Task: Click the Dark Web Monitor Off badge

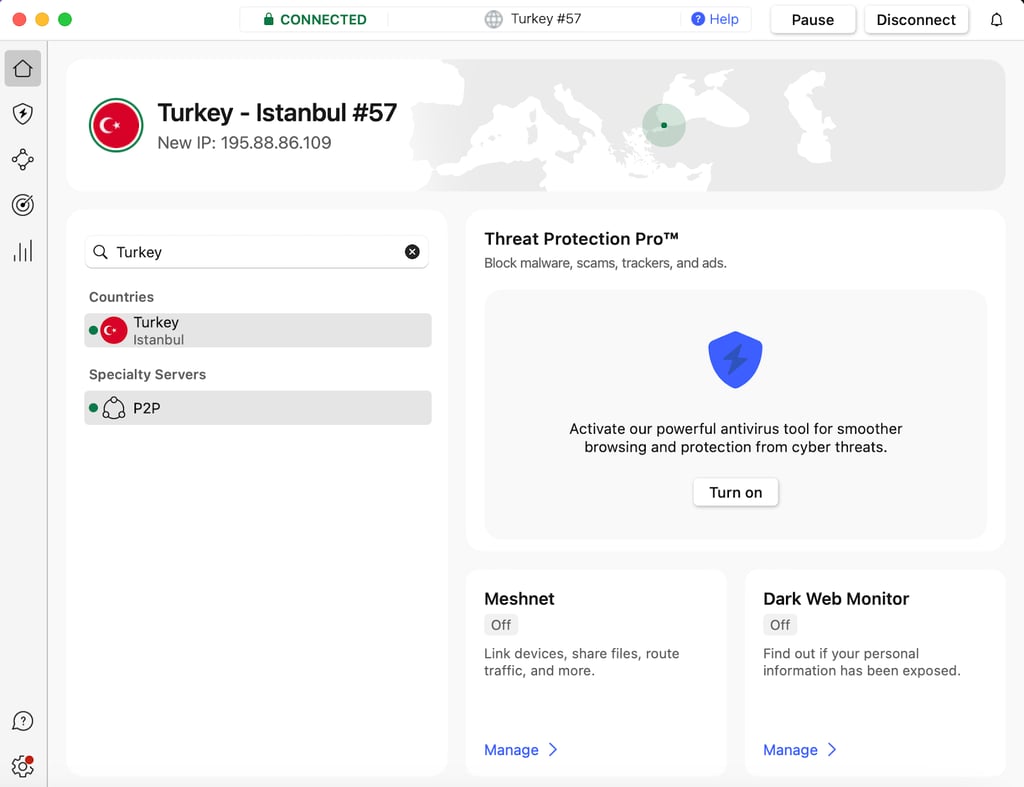Action: [x=780, y=625]
